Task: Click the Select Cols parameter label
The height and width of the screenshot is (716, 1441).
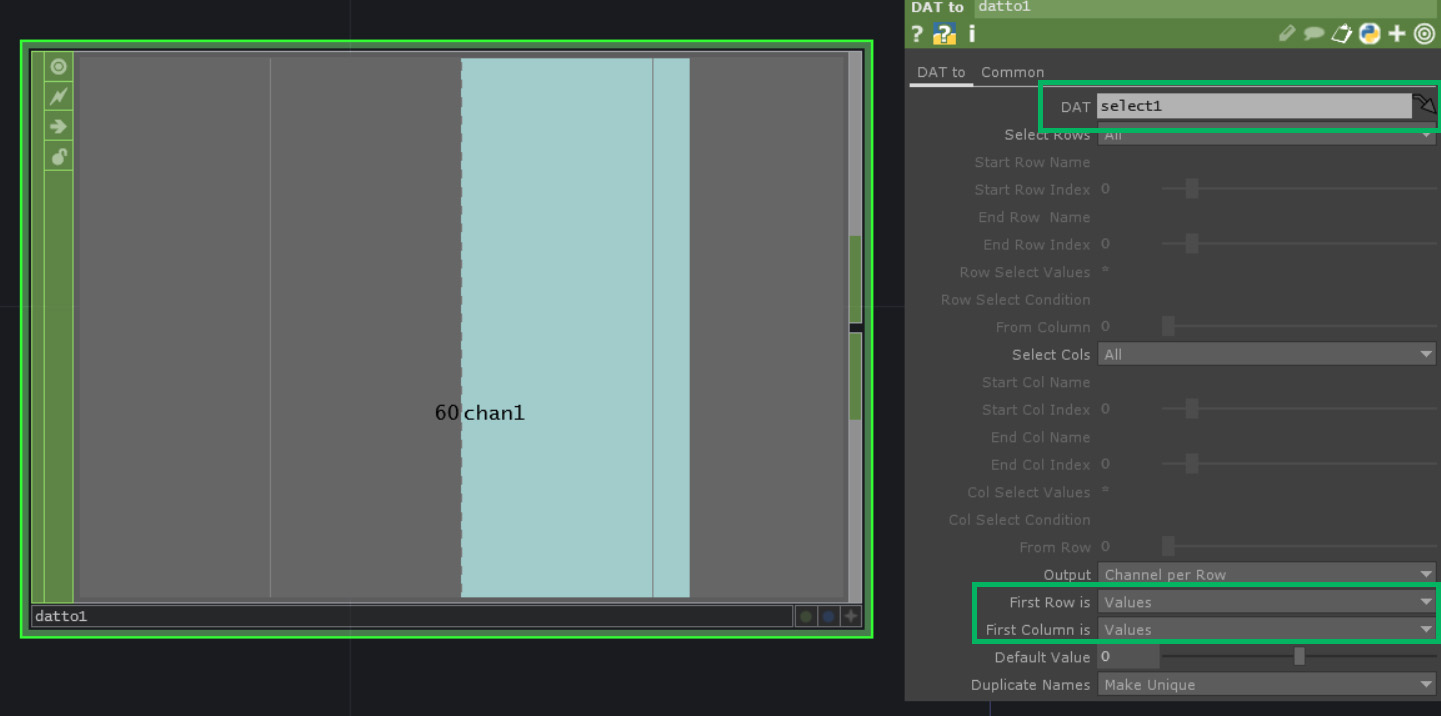Action: [1051, 354]
